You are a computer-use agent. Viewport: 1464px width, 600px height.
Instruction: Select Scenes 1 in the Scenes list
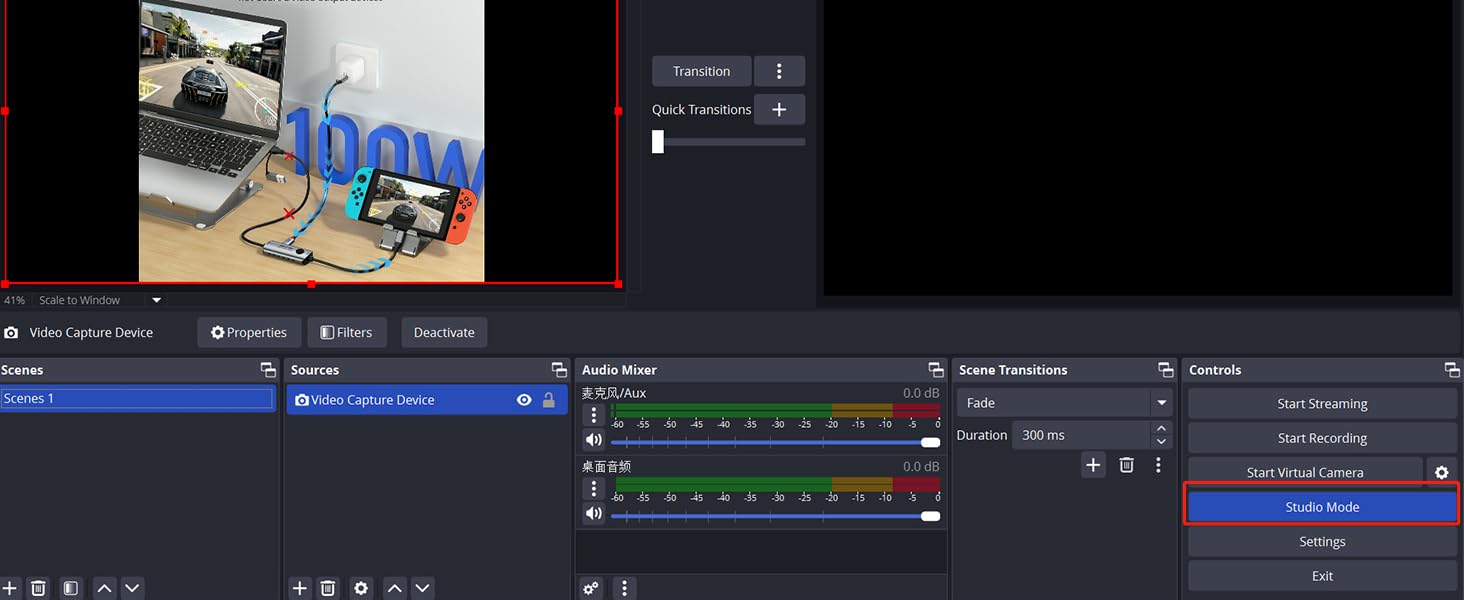click(x=137, y=399)
